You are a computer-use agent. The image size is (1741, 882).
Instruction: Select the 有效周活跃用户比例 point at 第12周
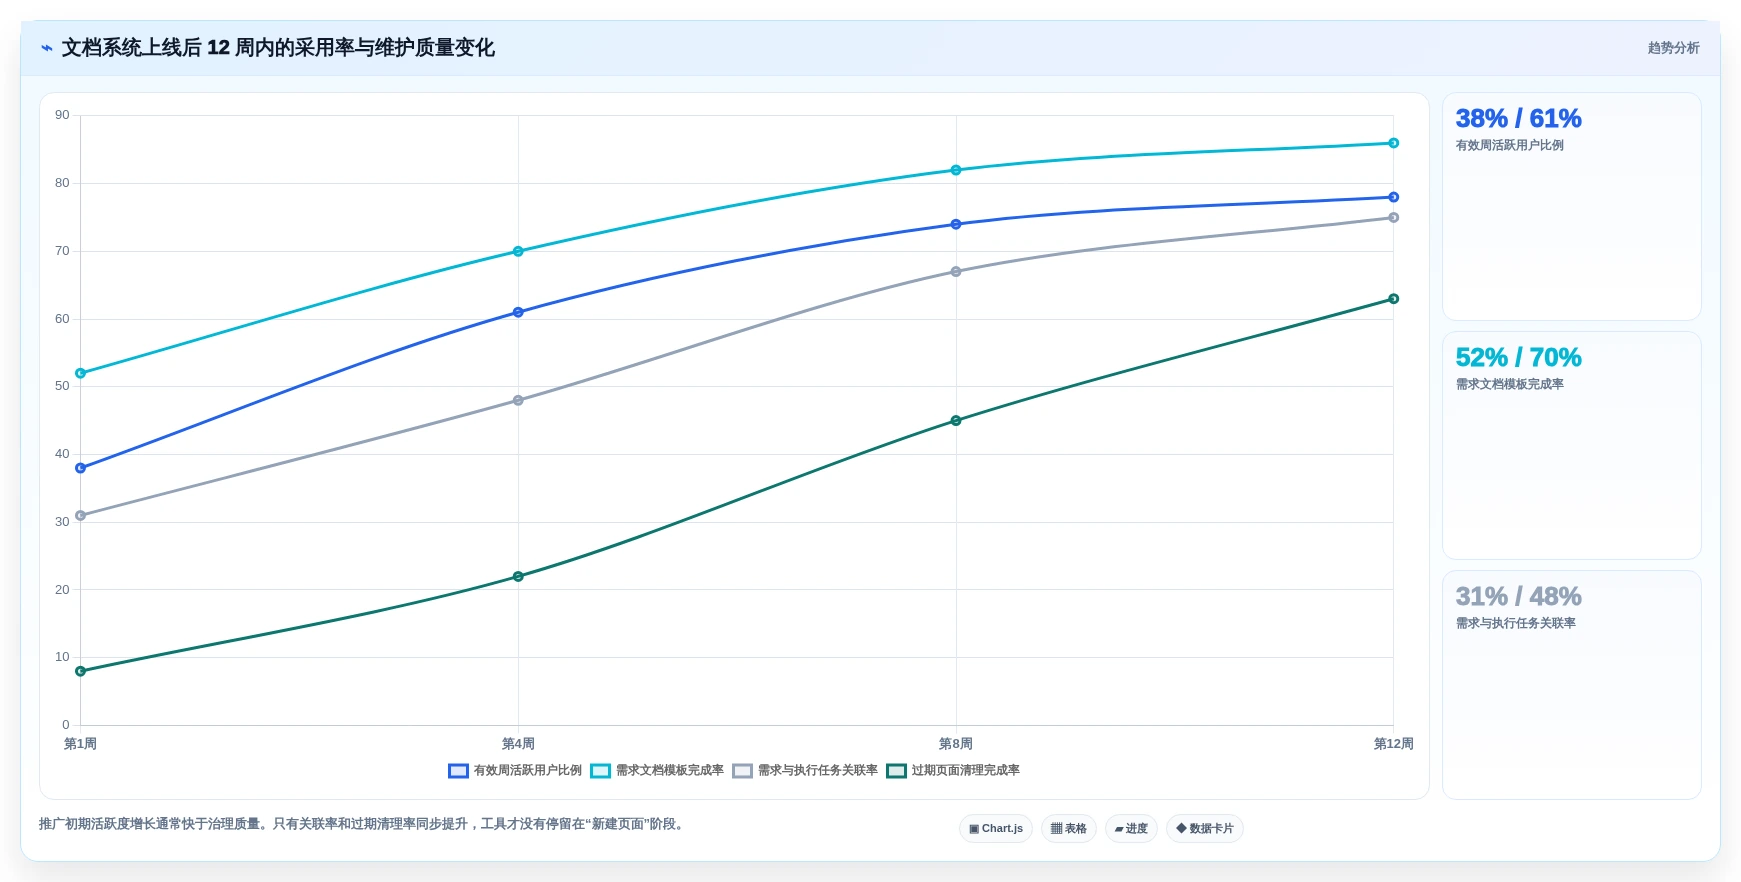click(x=1393, y=197)
